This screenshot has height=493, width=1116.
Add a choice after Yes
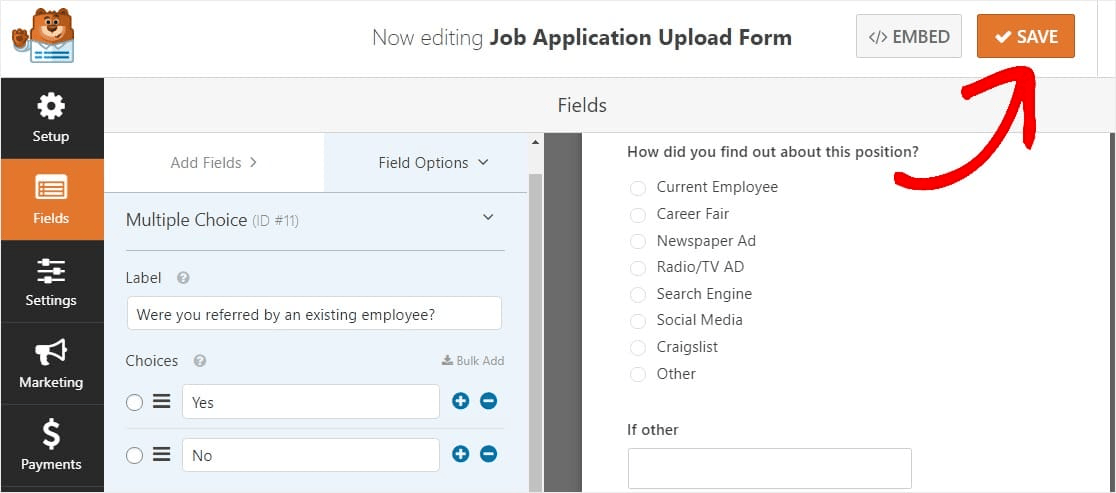pos(460,401)
